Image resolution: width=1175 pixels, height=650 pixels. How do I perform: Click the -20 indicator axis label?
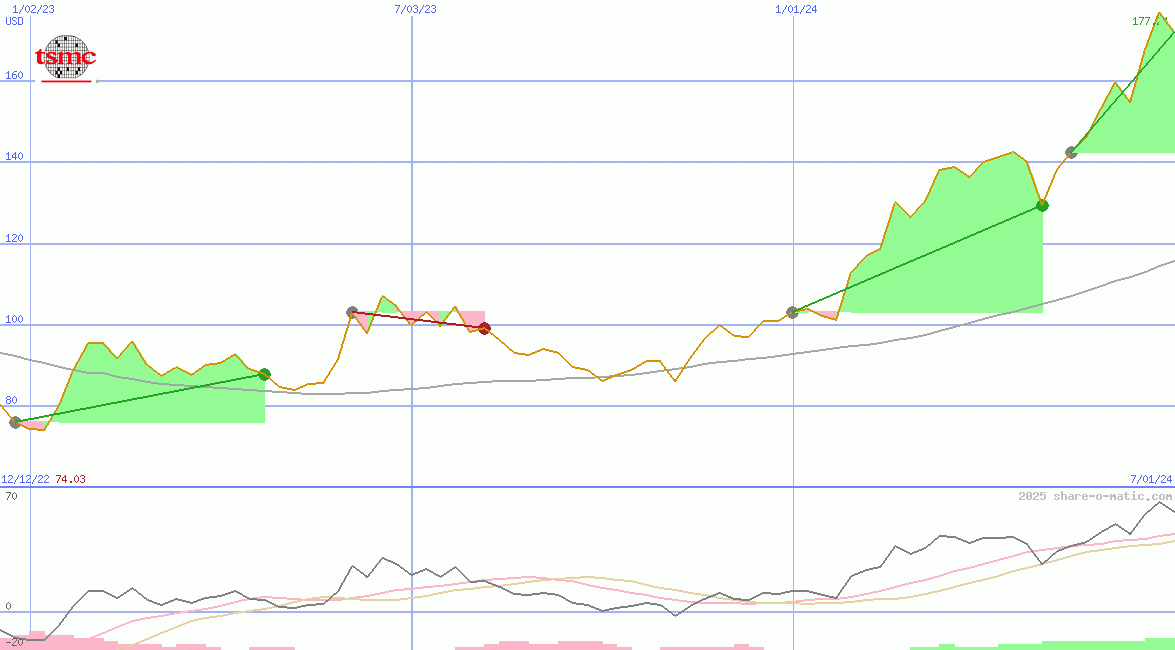coord(12,641)
